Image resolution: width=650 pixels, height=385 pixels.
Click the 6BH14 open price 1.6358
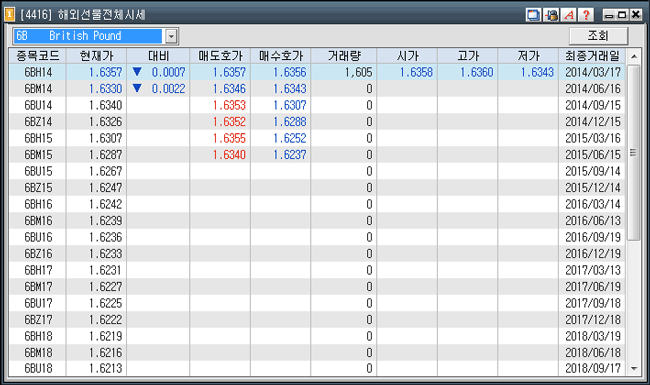[416, 72]
